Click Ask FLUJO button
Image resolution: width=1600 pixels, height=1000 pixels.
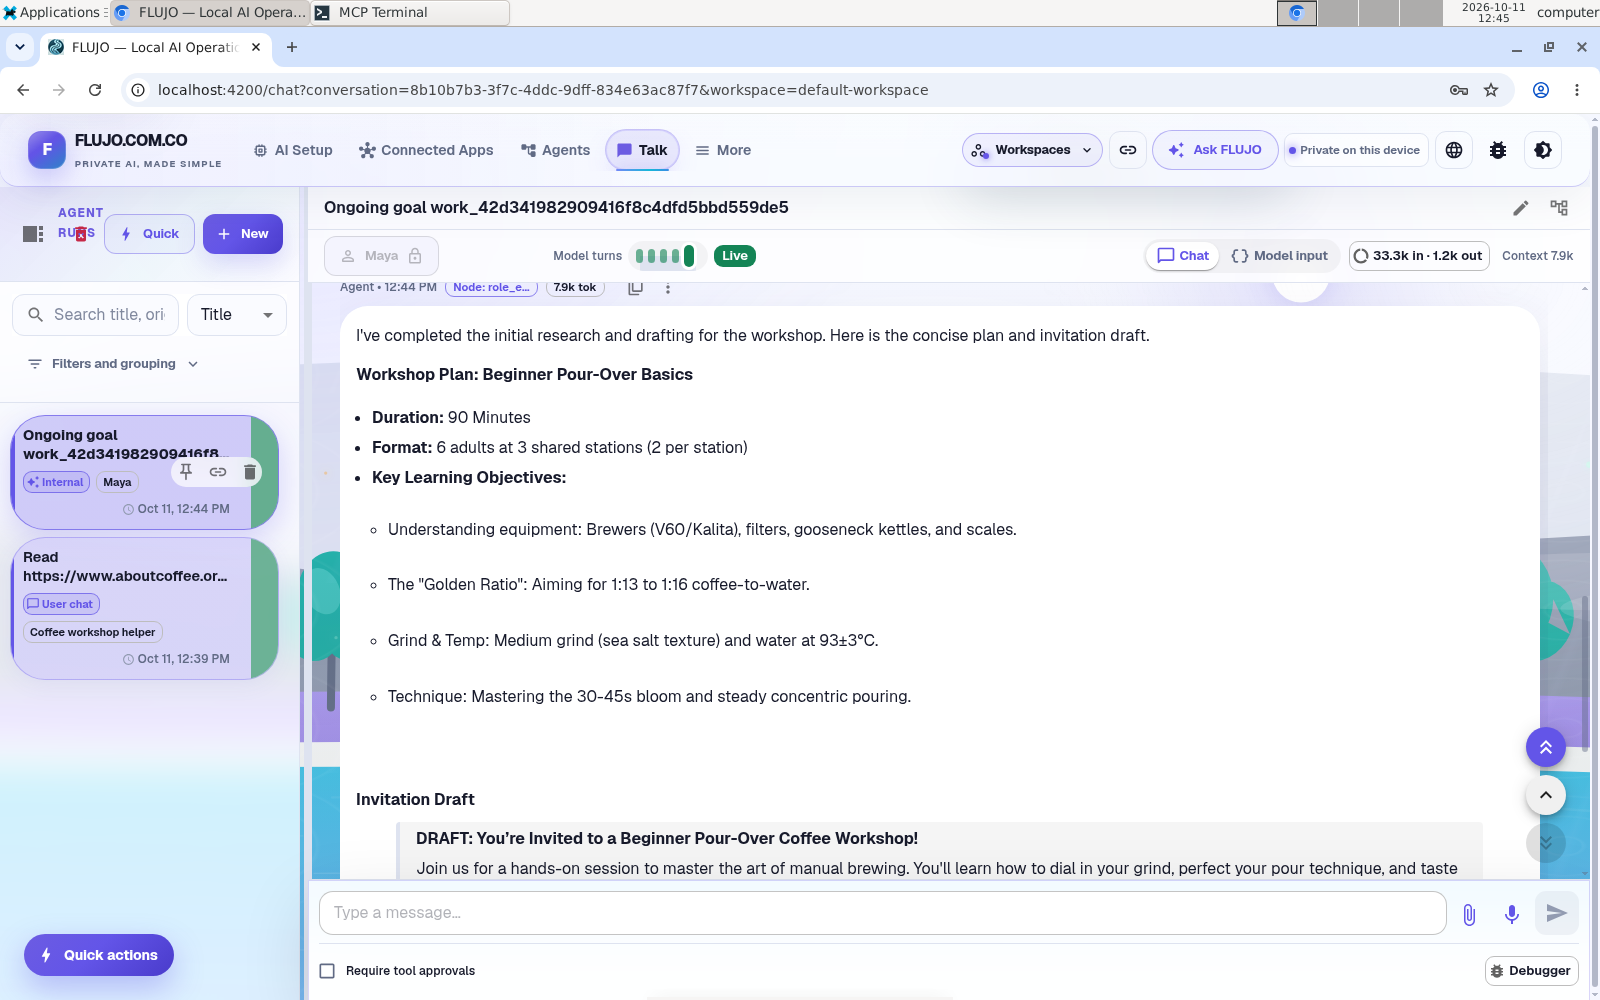point(1215,150)
